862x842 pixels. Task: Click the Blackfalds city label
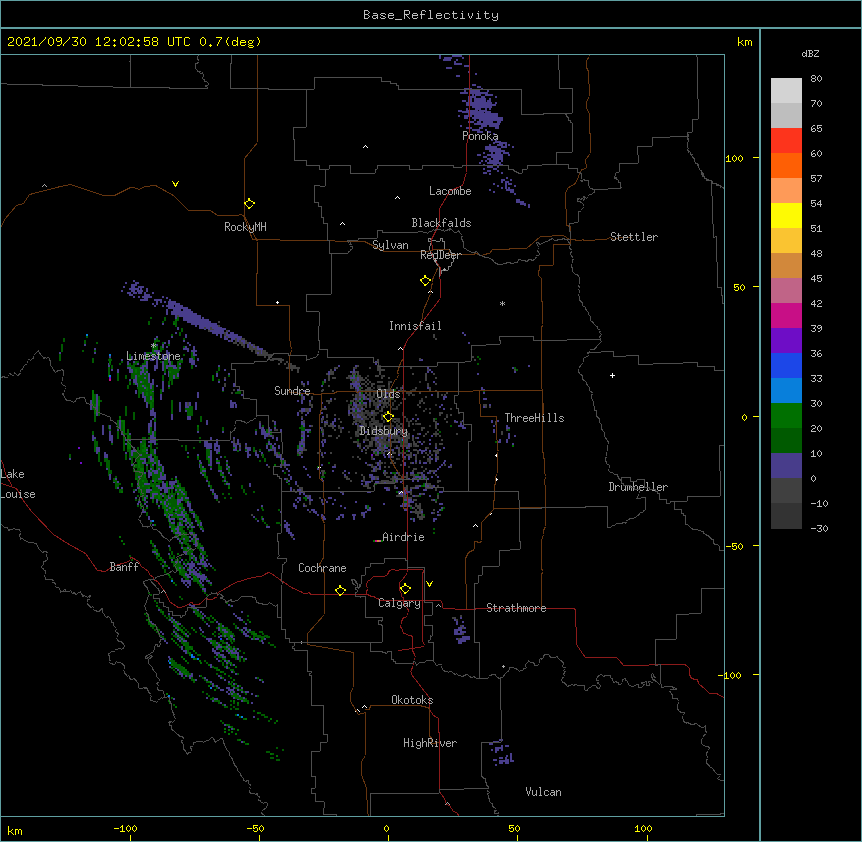(441, 223)
